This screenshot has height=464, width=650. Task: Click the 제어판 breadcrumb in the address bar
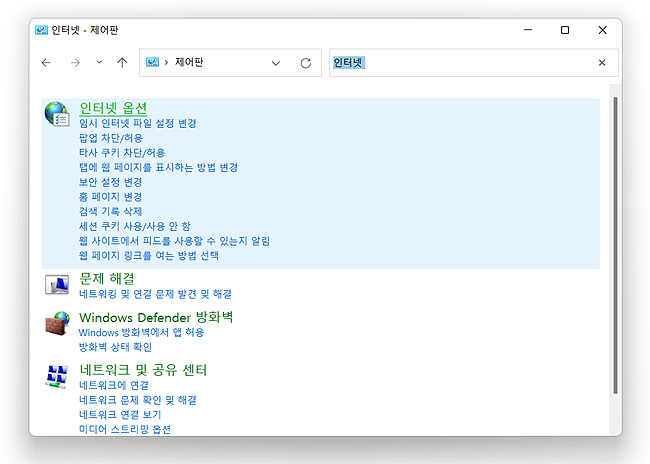(x=189, y=62)
